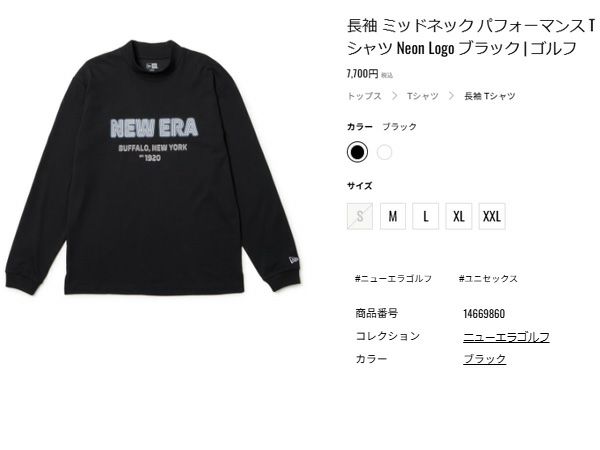Click the #ニューエラゴルフ hashtag
The width and height of the screenshot is (600, 450).
pyautogui.click(x=393, y=279)
